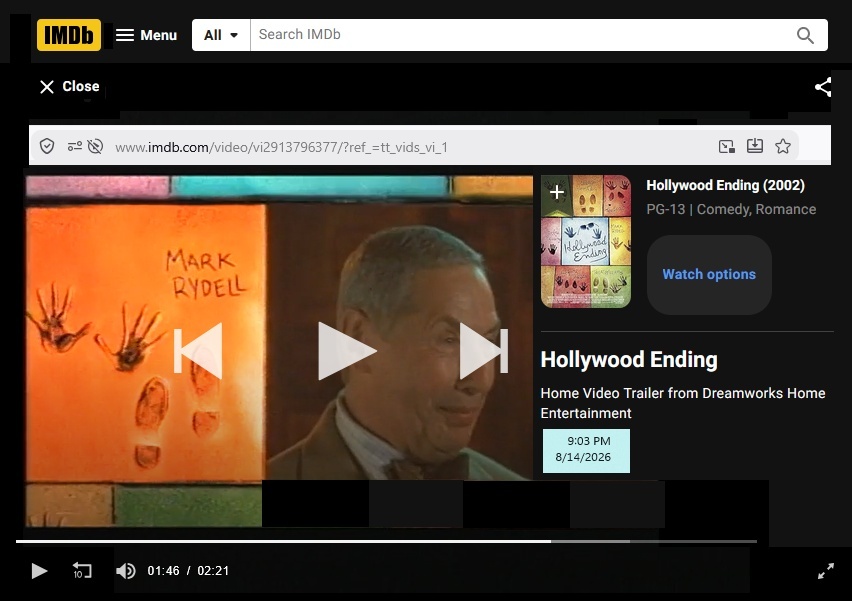The image size is (852, 601).
Task: Click the PG-13 Comedy, Romance text
Action: tap(731, 209)
